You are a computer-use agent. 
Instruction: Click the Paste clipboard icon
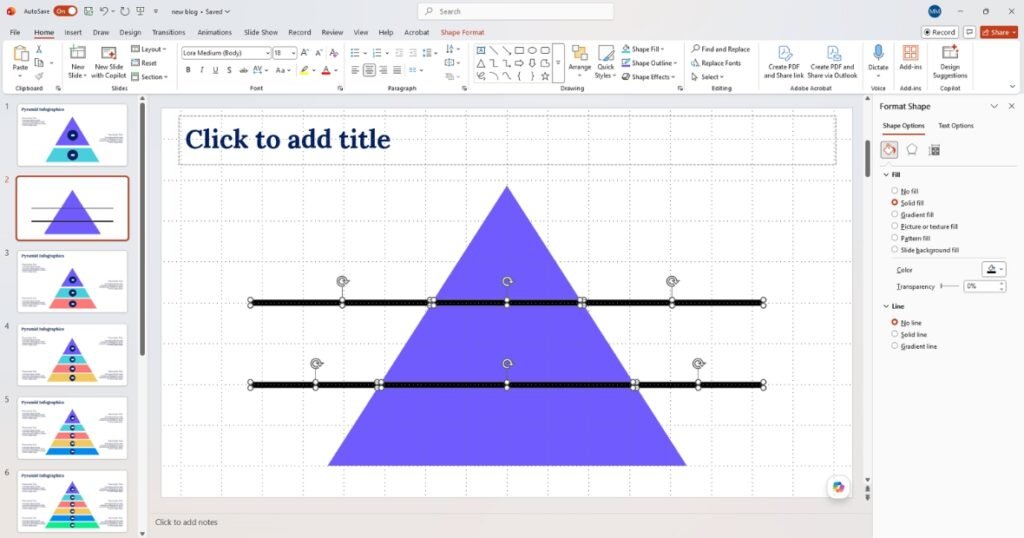click(x=20, y=54)
